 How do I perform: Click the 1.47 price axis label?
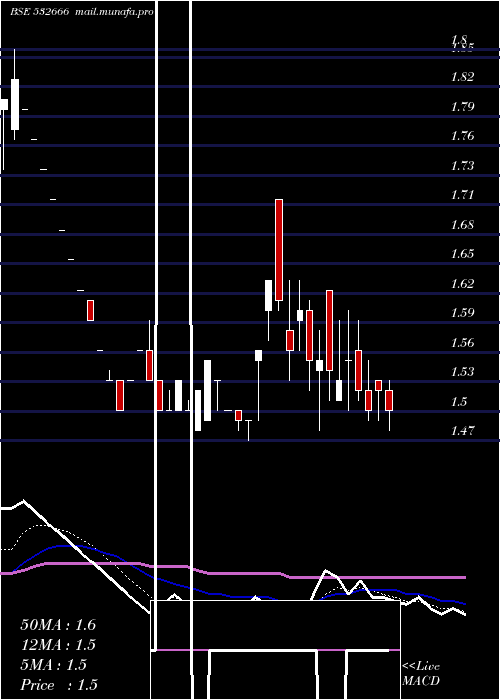(x=462, y=431)
